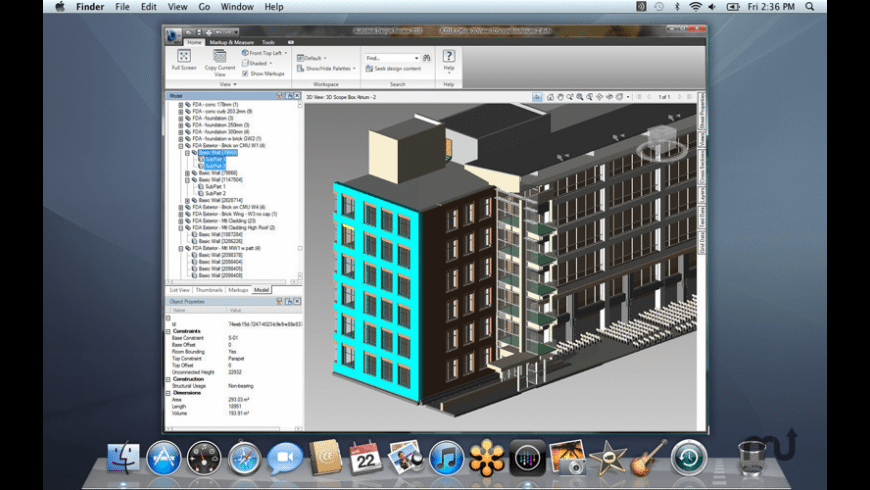Collapse the FDA Exterior - Brick on CMU W1 node

click(181, 145)
